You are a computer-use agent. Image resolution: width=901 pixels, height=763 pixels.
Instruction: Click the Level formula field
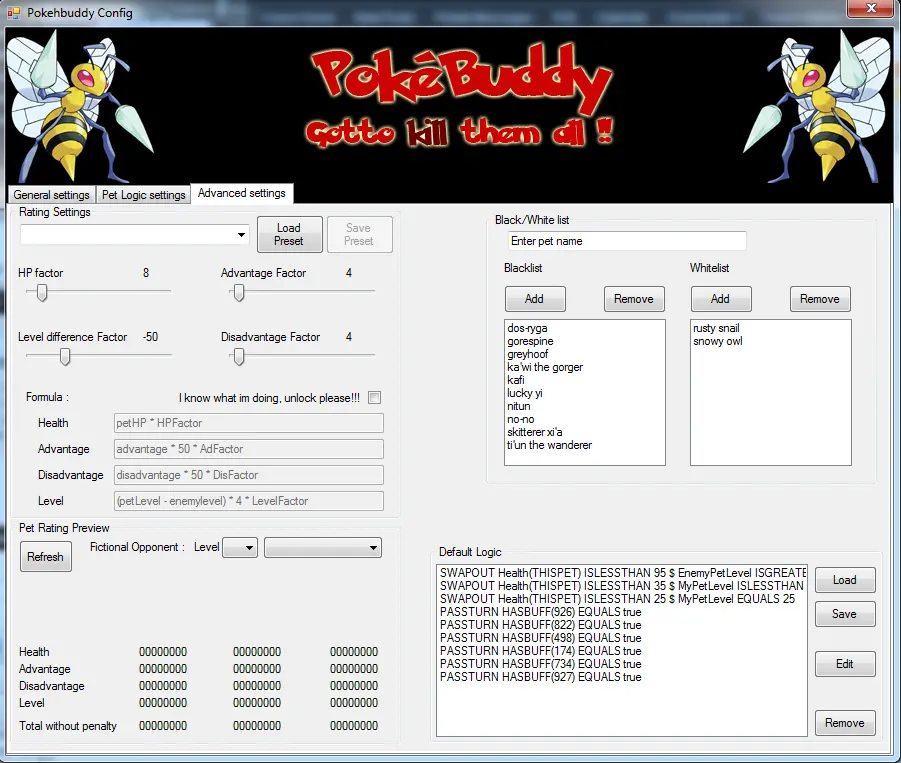tap(249, 501)
